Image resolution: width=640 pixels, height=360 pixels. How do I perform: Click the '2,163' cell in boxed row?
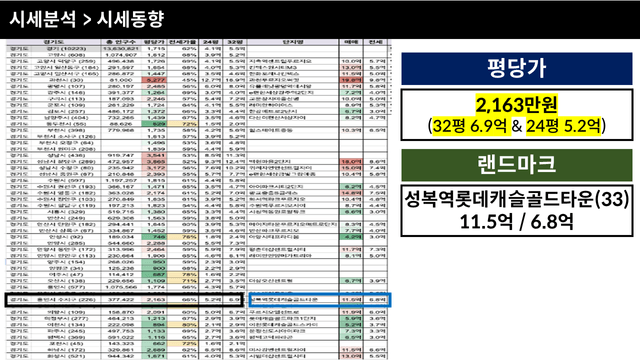pyautogui.click(x=154, y=300)
